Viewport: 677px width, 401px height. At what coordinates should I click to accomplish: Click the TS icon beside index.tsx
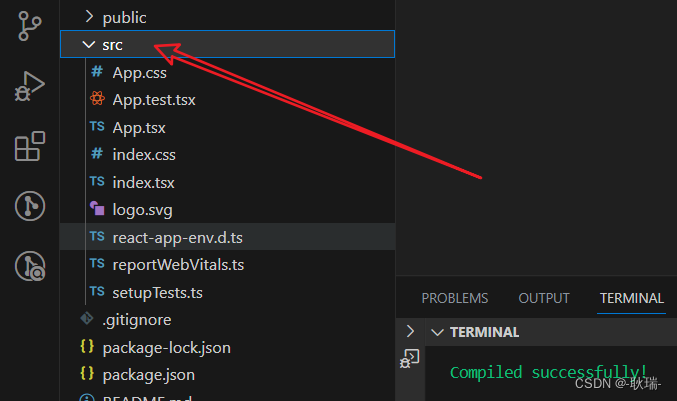click(97, 181)
